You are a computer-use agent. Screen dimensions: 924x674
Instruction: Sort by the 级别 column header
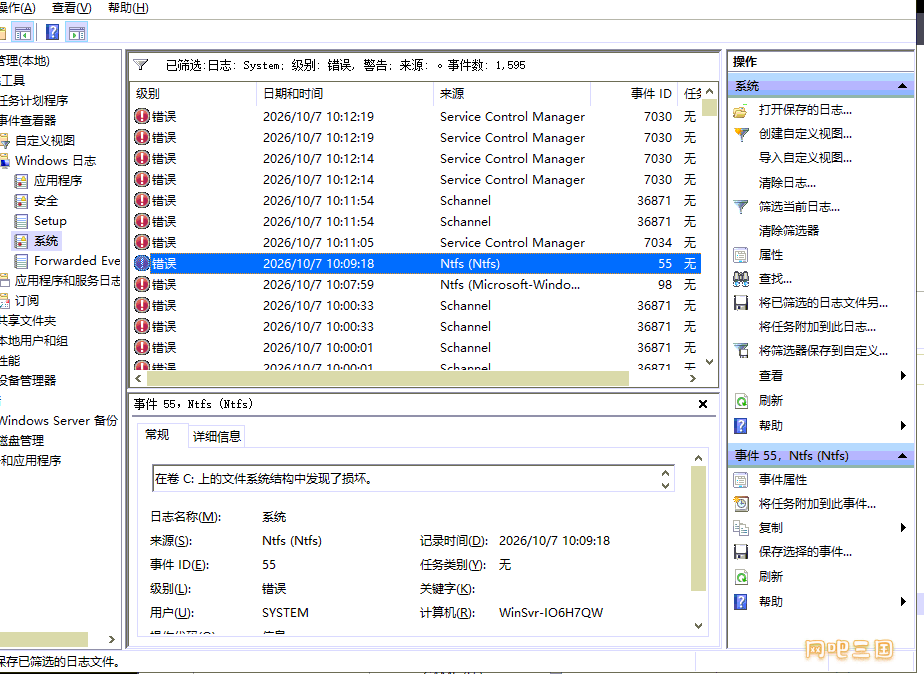click(193, 94)
